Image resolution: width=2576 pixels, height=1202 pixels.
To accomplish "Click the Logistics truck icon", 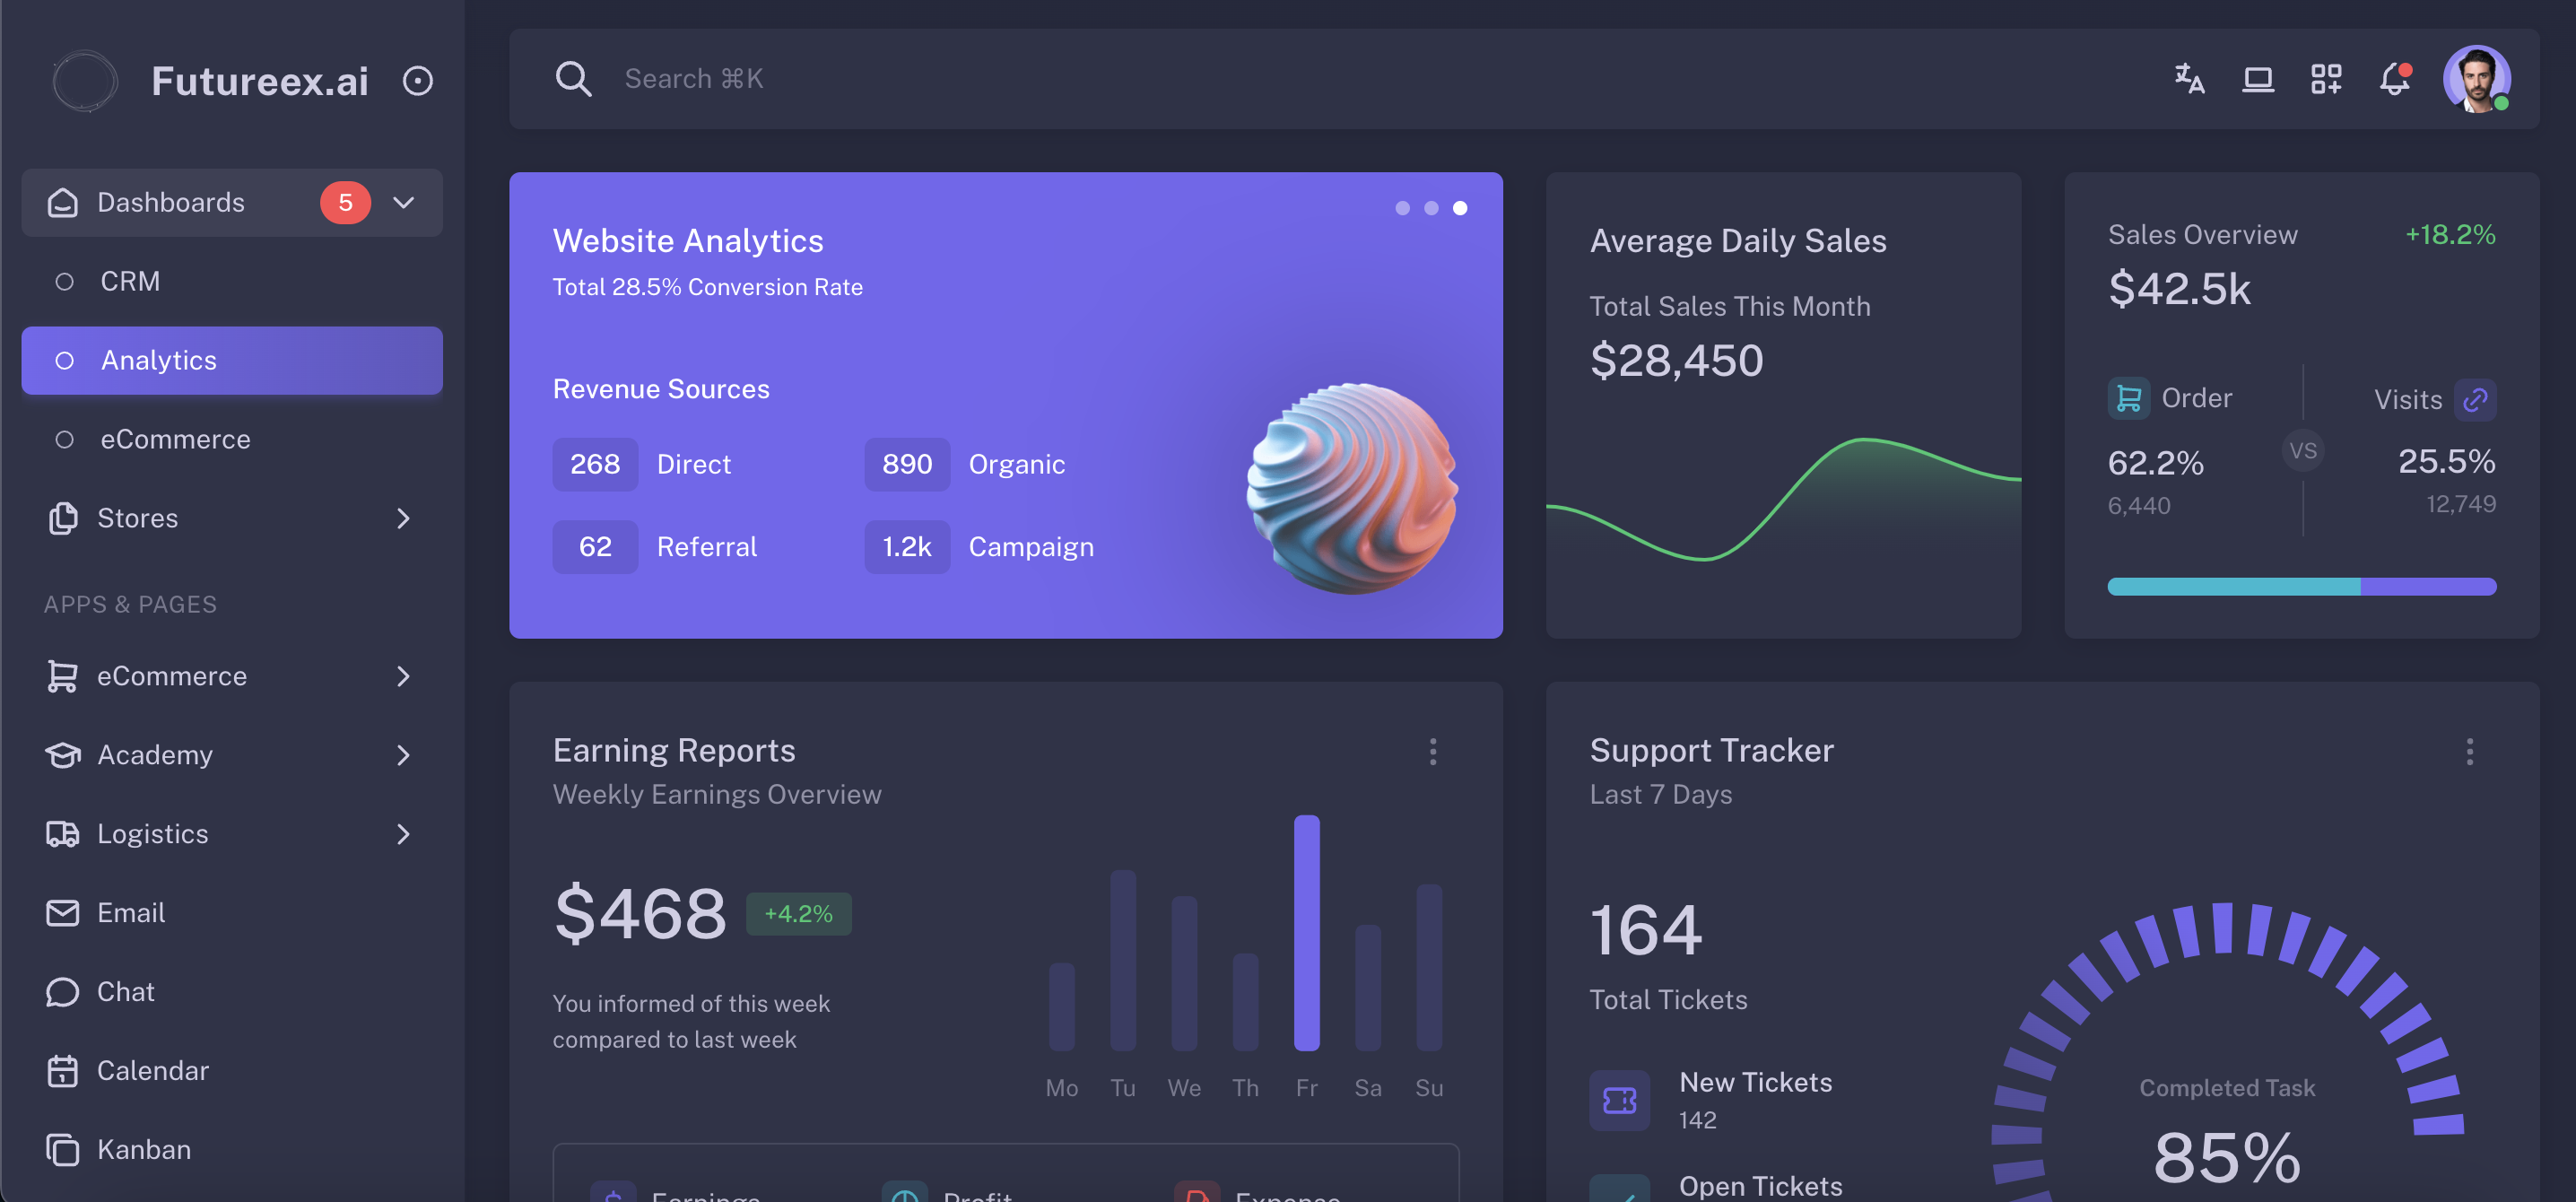I will click(x=63, y=834).
